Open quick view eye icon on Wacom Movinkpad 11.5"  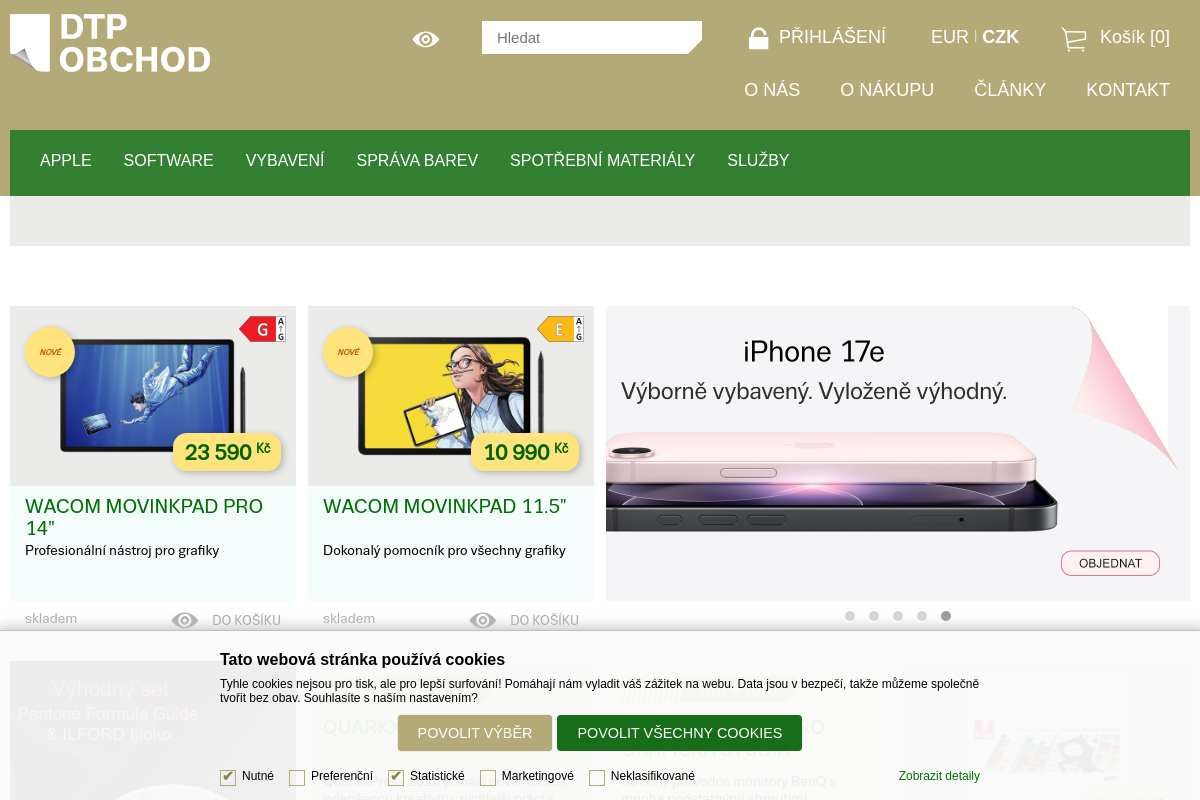pyautogui.click(x=482, y=620)
